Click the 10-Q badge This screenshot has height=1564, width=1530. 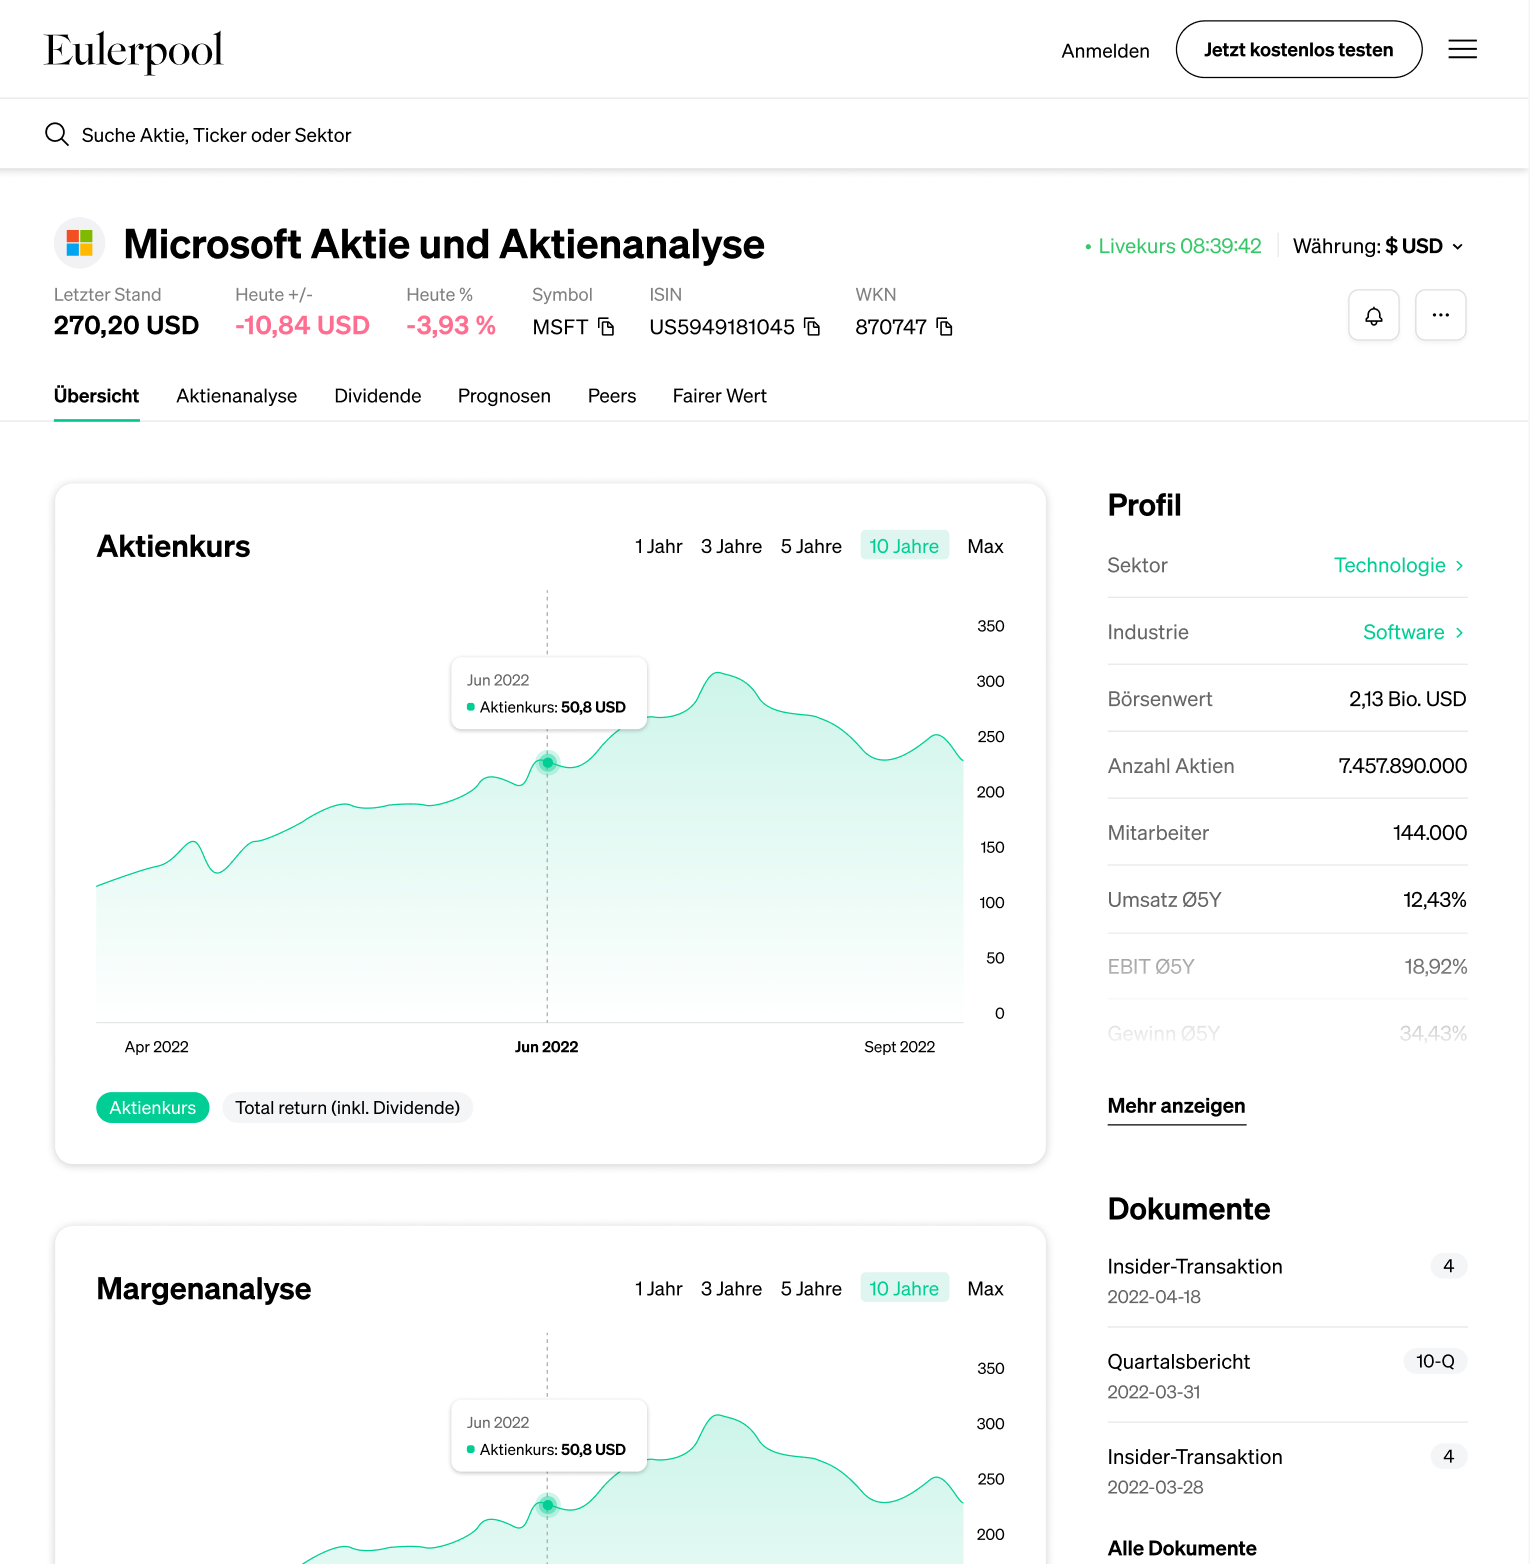tap(1435, 1361)
